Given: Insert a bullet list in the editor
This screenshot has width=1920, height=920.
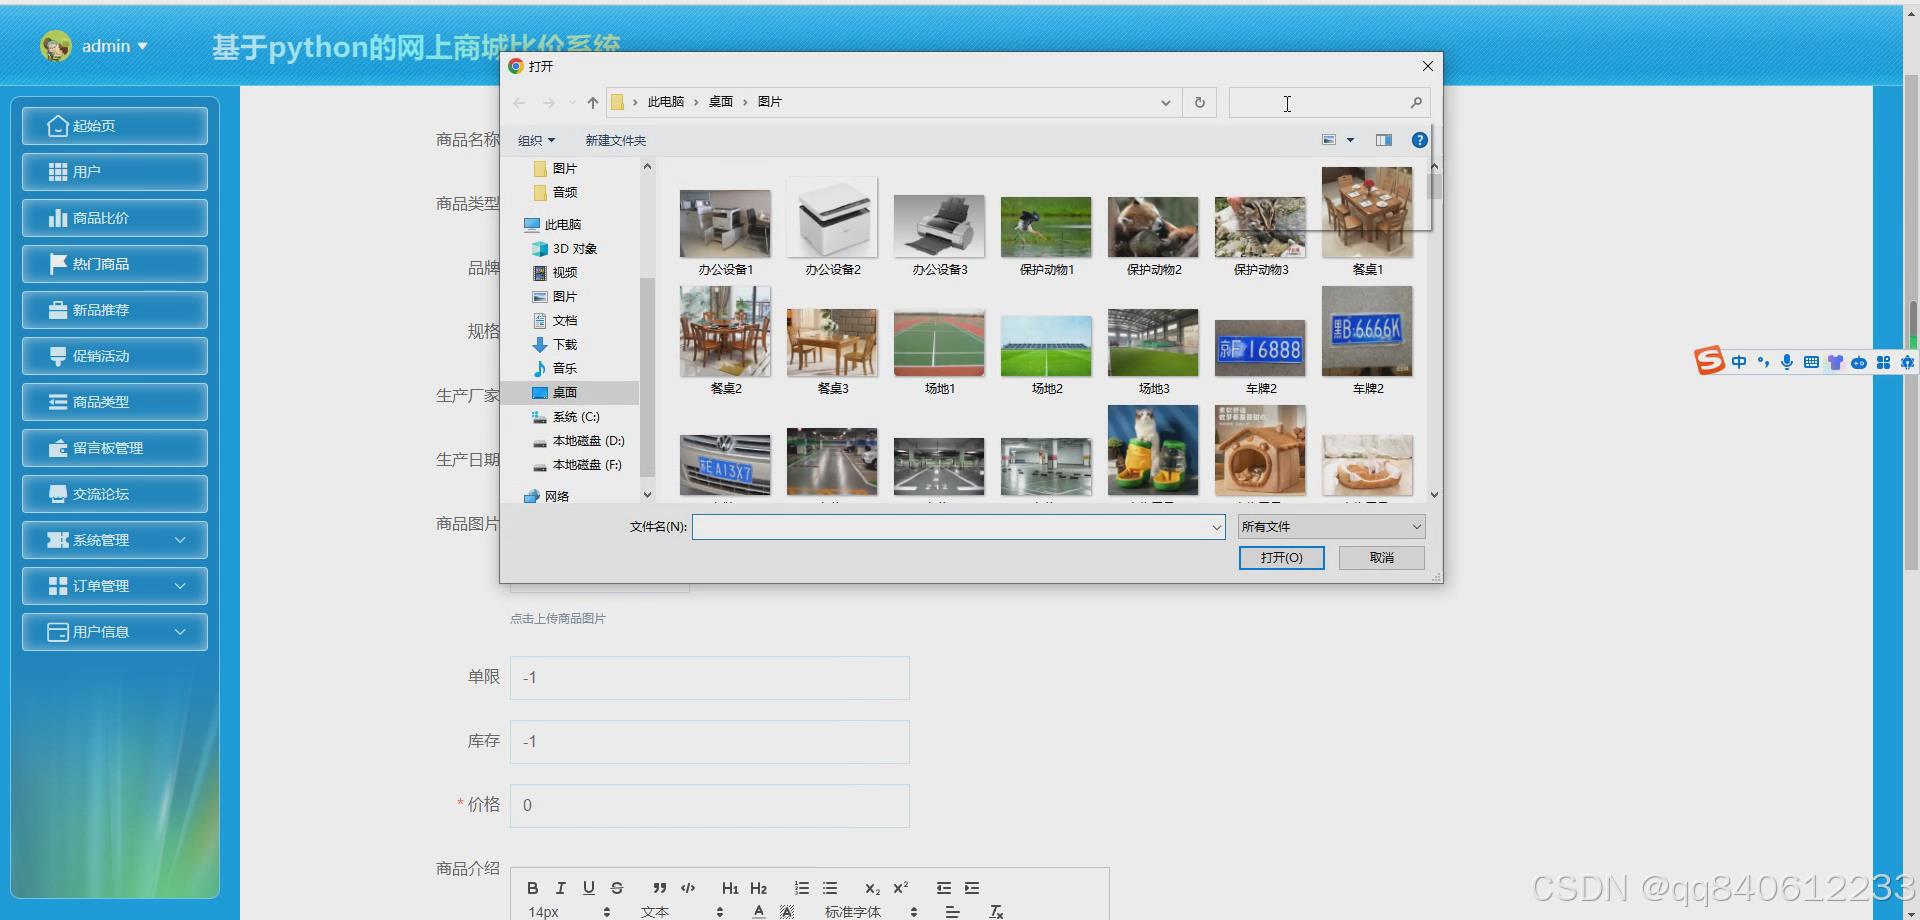Looking at the screenshot, I should [x=829, y=888].
